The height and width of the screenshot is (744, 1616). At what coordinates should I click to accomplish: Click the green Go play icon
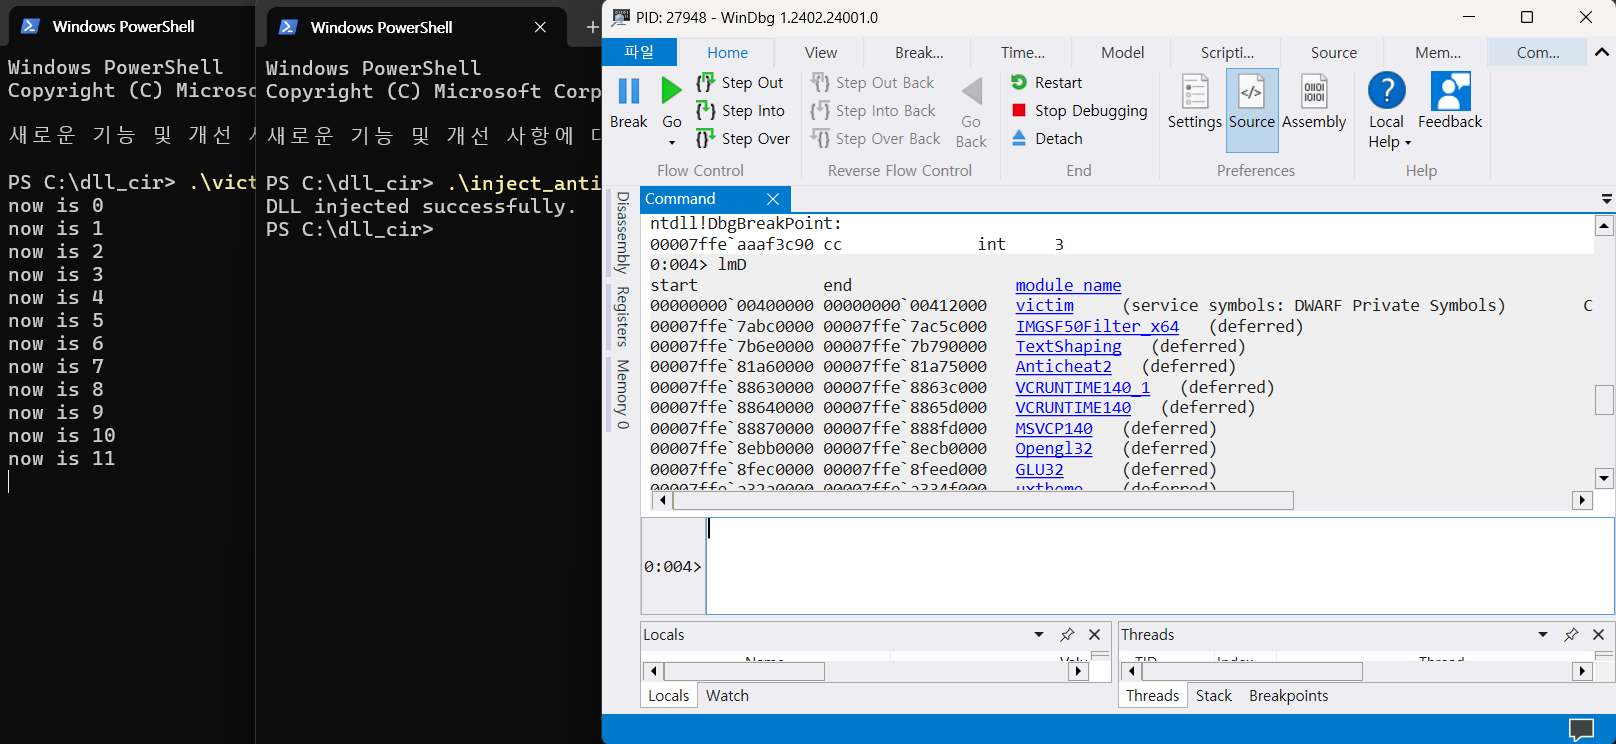click(x=671, y=91)
